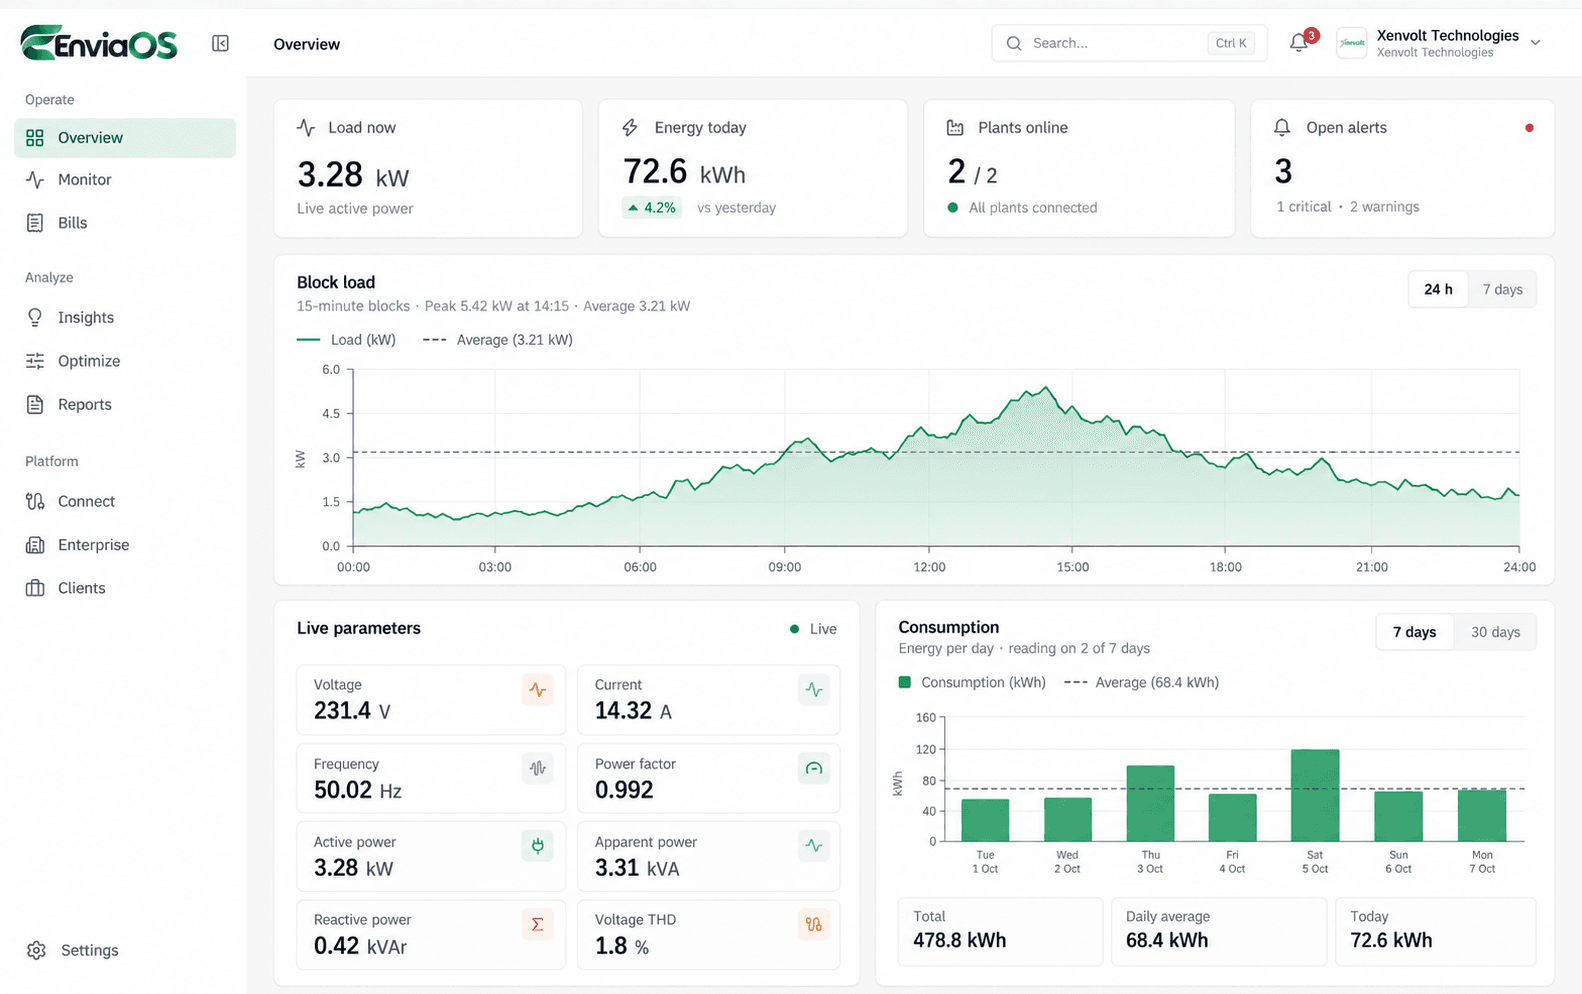Viewport: 1582px width, 994px height.
Task: Click the Consumption (kWh) green legend swatch
Action: click(x=905, y=682)
